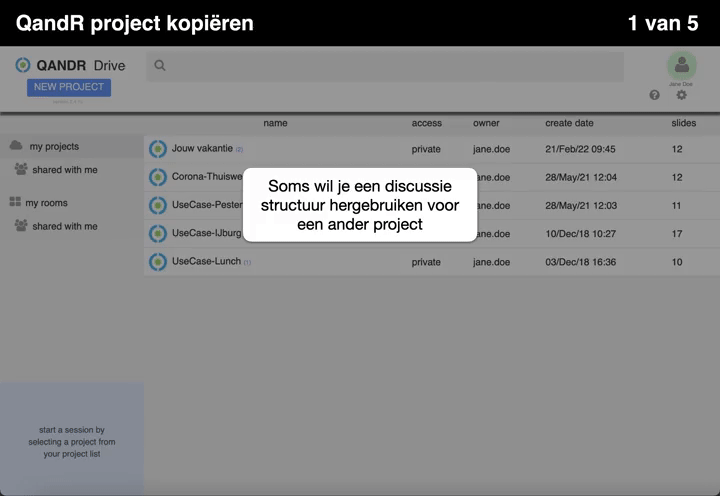Click slide count 17
The width and height of the screenshot is (720, 496).
[x=677, y=234]
